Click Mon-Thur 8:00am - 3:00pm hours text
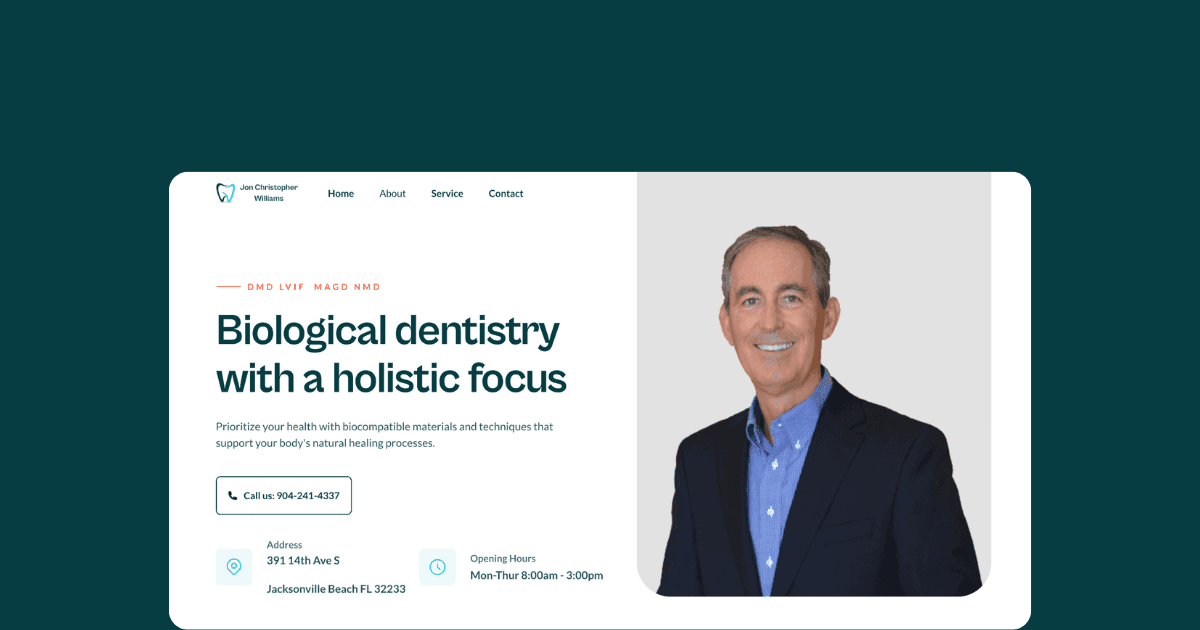The image size is (1200, 630). point(537,576)
